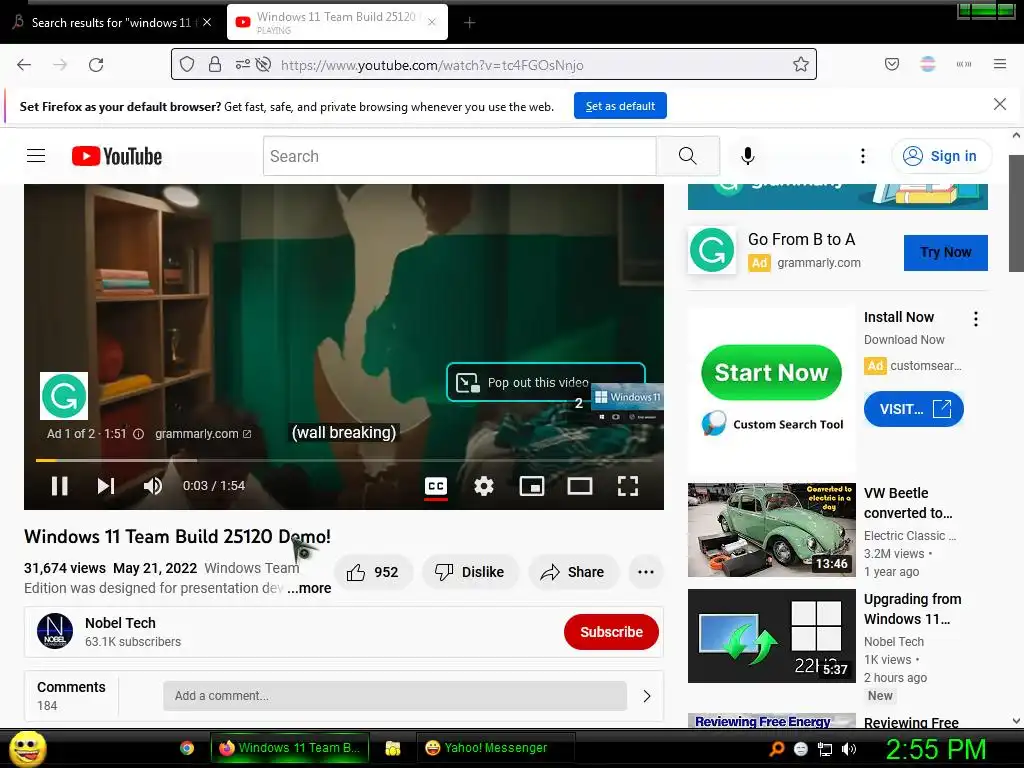Open more actions ellipsis under video
The image size is (1024, 768).
click(646, 572)
